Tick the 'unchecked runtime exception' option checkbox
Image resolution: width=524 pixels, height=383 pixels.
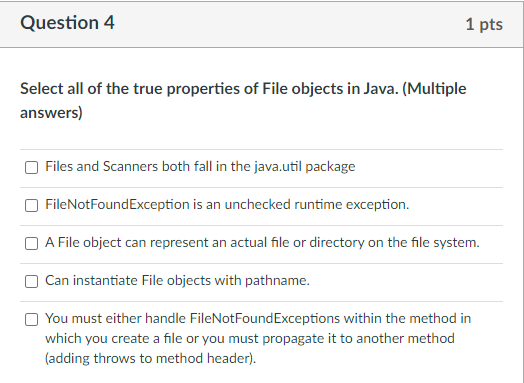31,205
